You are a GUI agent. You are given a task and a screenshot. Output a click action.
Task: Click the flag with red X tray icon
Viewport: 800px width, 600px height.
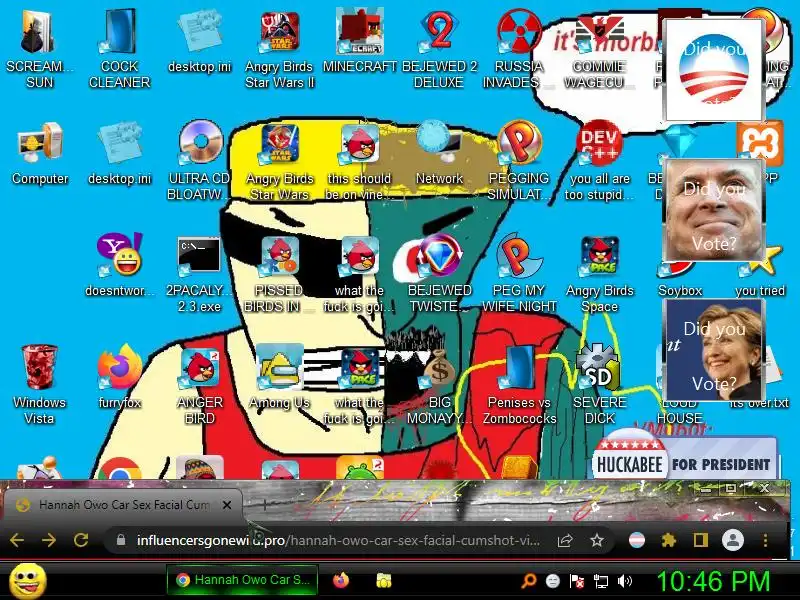[x=577, y=581]
